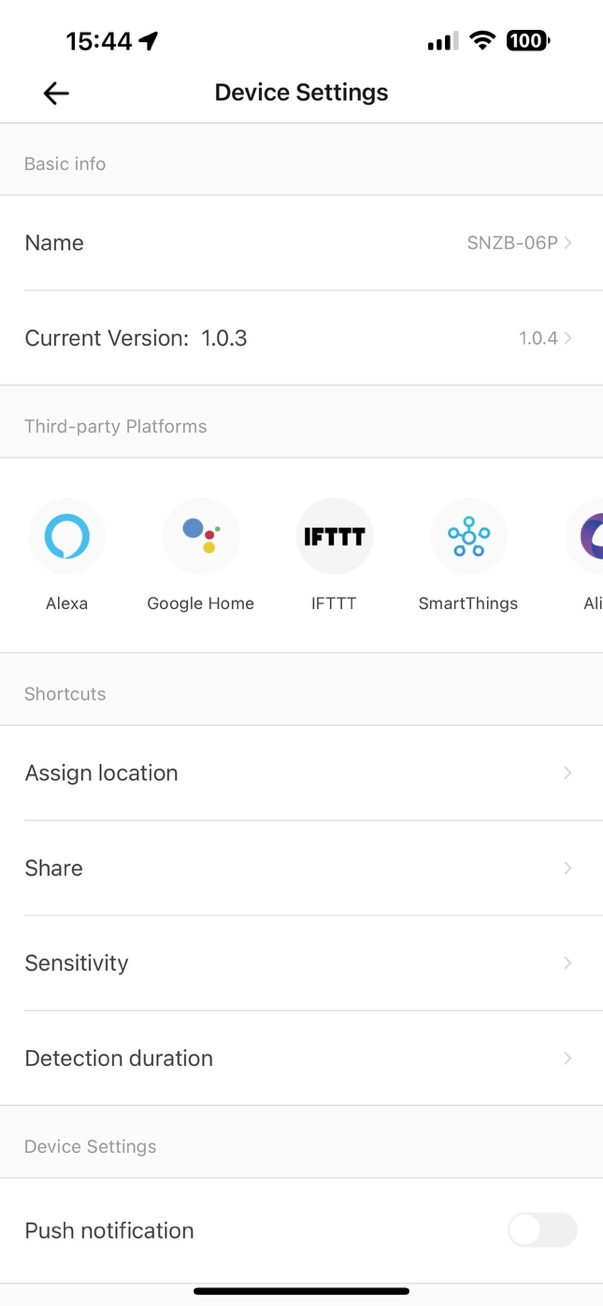Tap the Wi-Fi status icon

[x=483, y=41]
